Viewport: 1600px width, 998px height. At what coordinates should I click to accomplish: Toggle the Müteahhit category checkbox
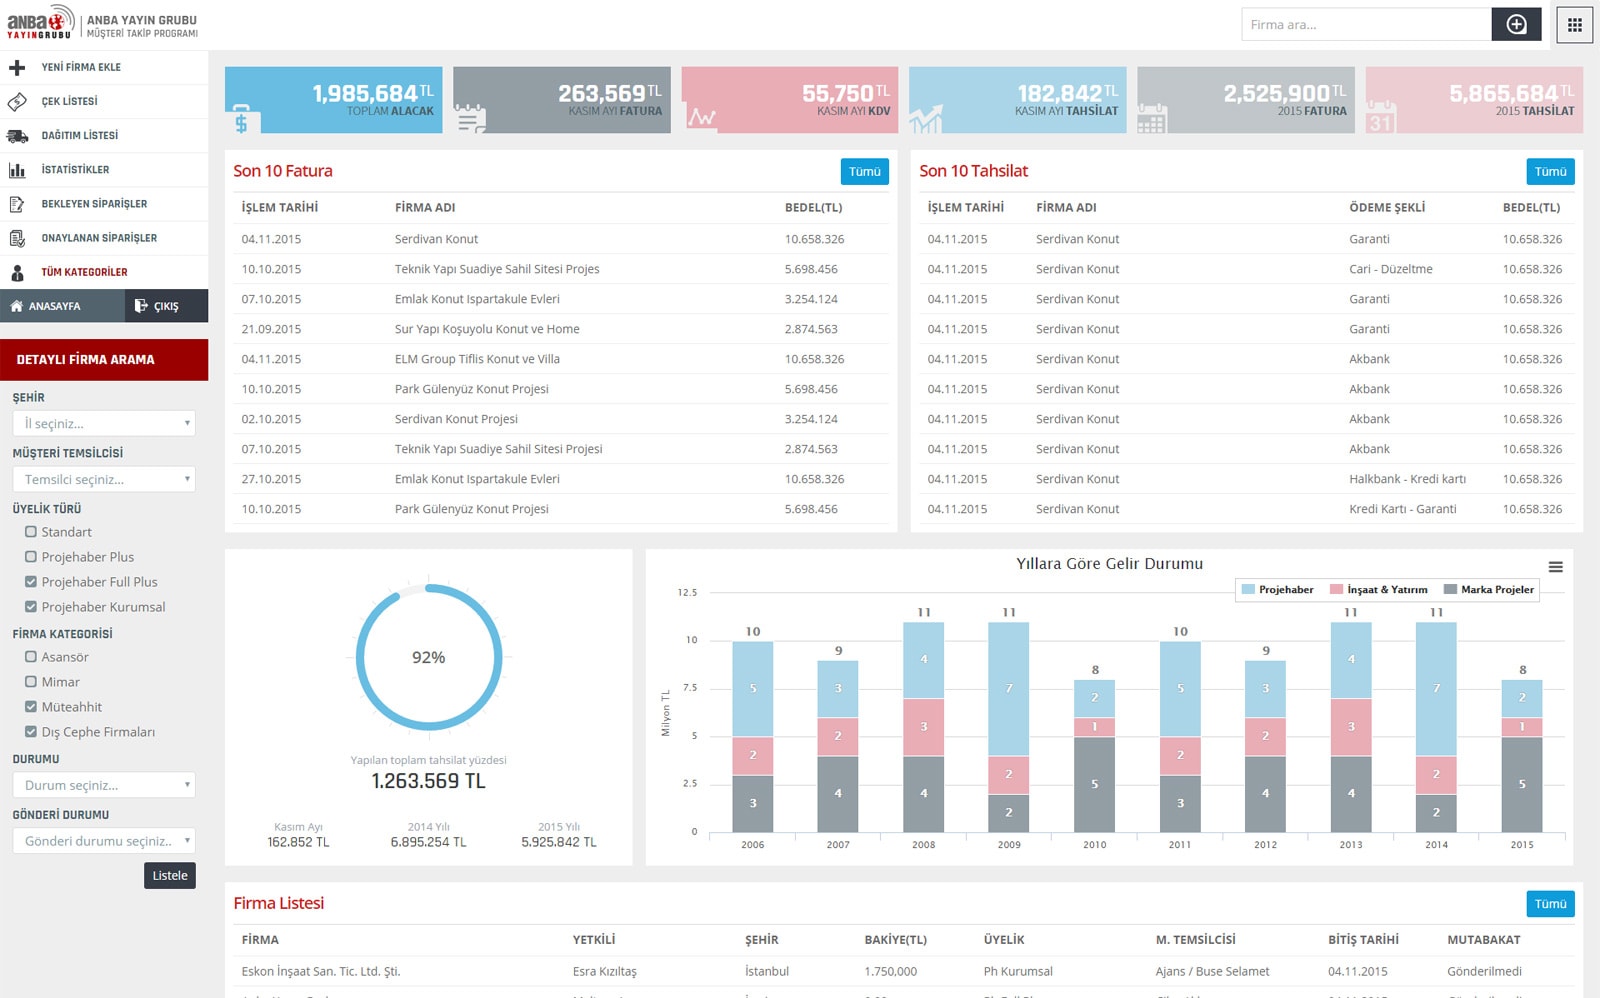(x=31, y=707)
